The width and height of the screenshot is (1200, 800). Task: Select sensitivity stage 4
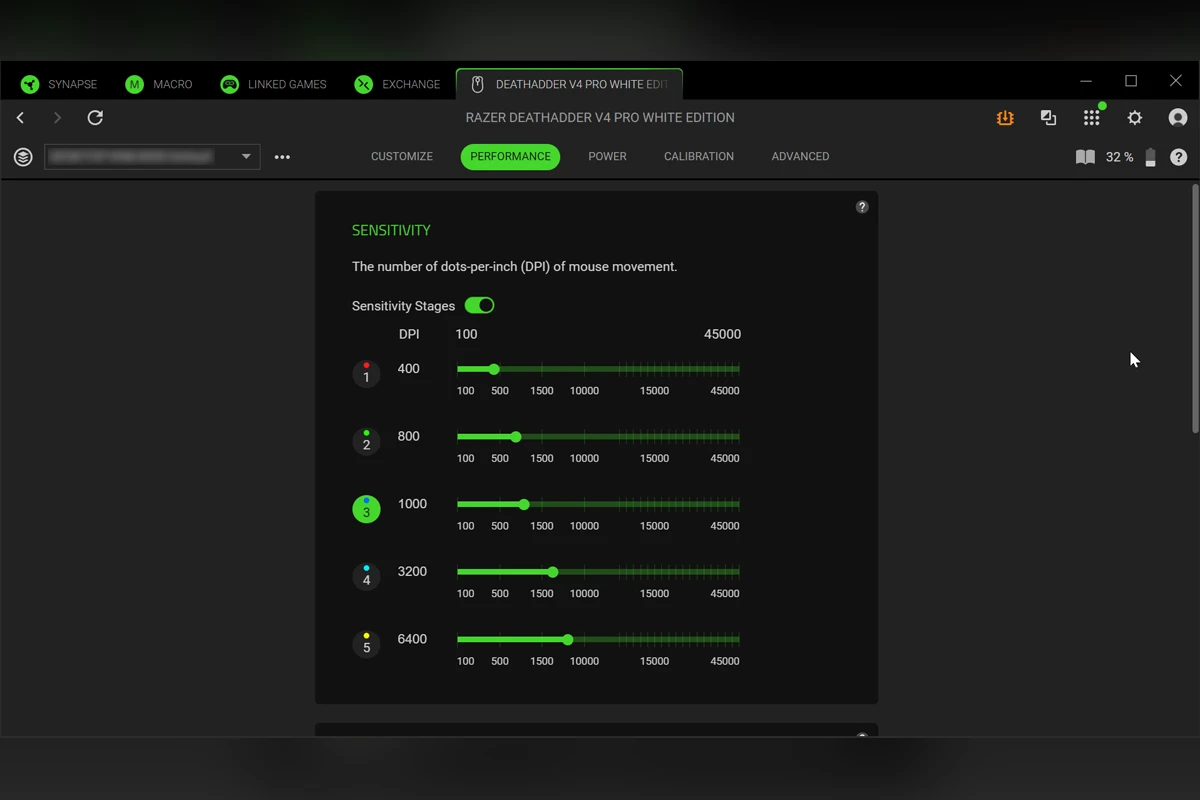pos(366,577)
